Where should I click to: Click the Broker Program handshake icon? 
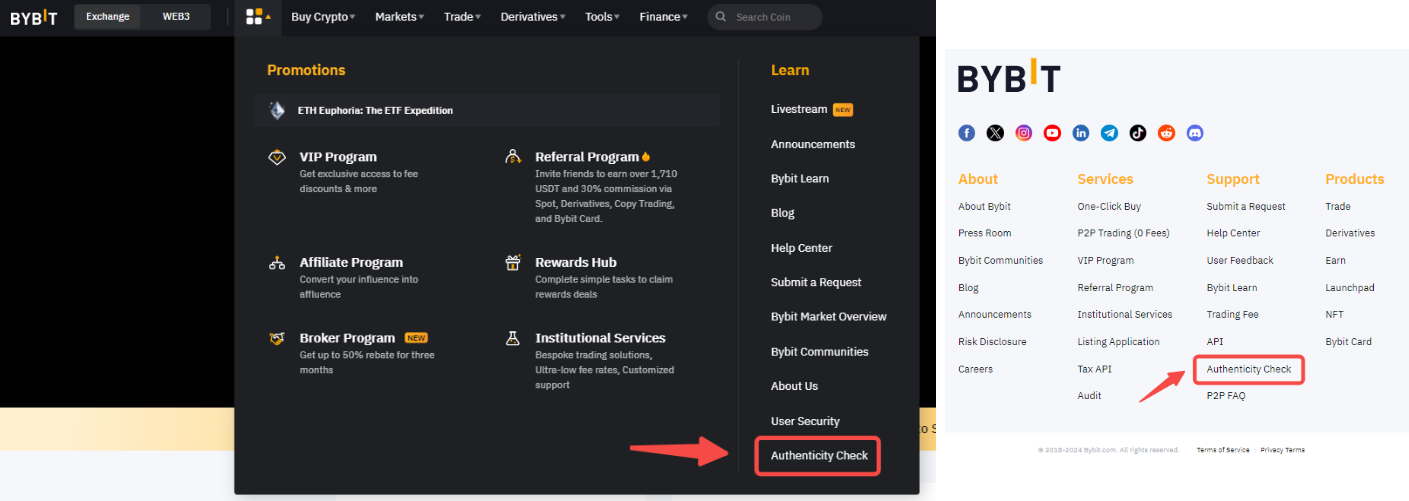click(277, 338)
